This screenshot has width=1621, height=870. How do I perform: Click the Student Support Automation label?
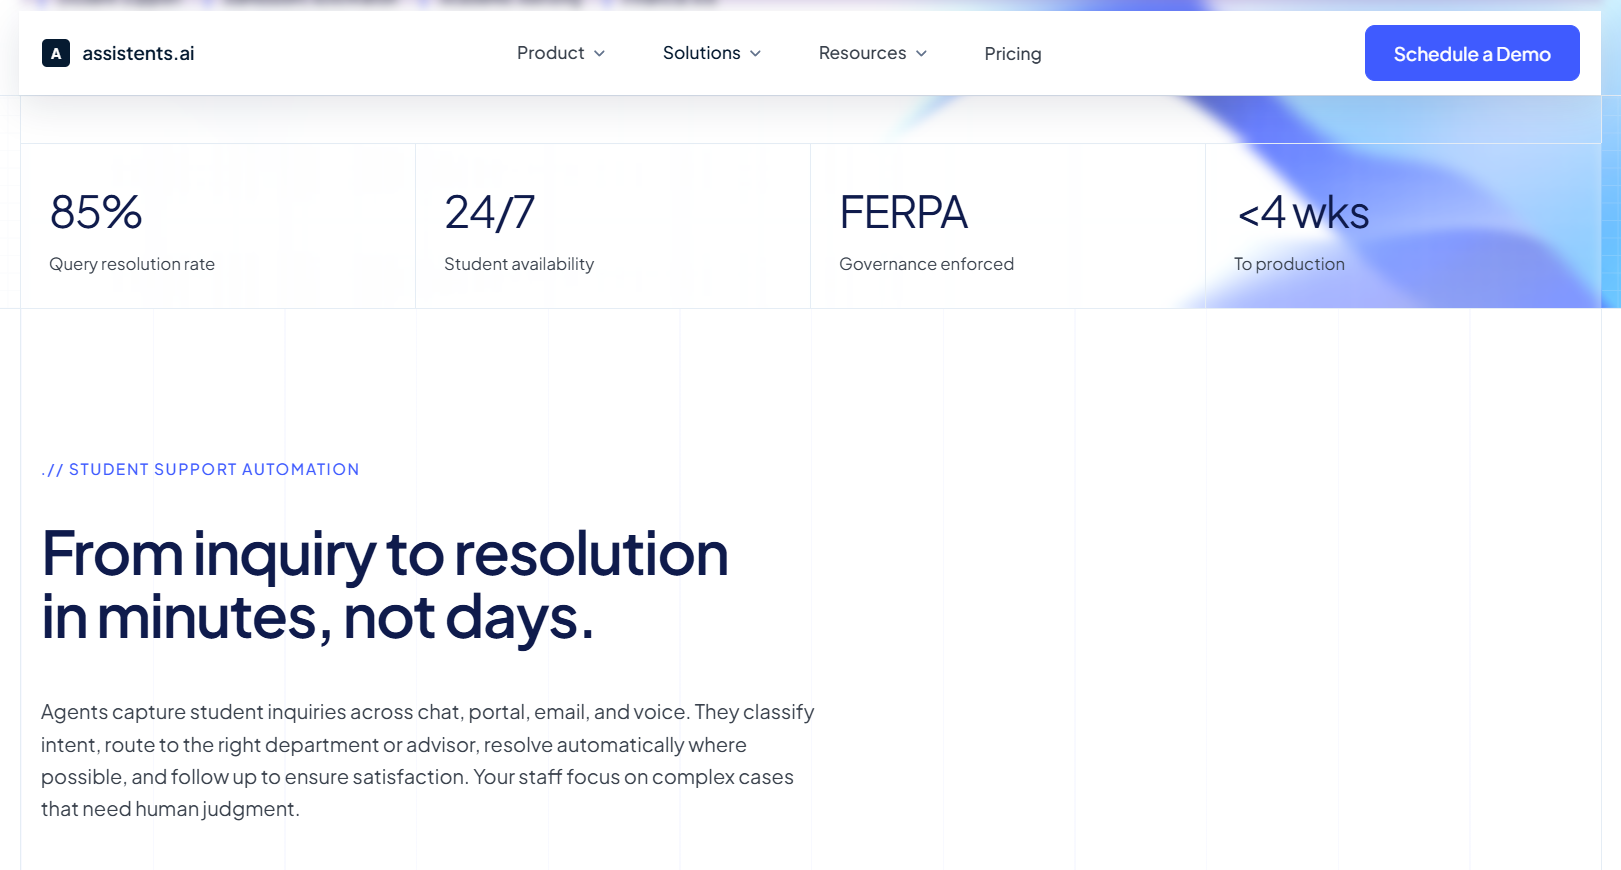click(x=200, y=469)
